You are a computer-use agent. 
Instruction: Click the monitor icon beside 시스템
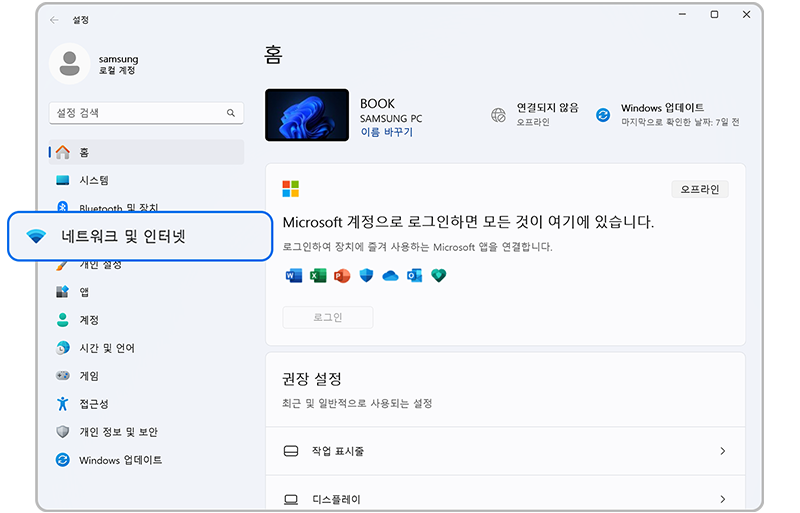coord(63,180)
